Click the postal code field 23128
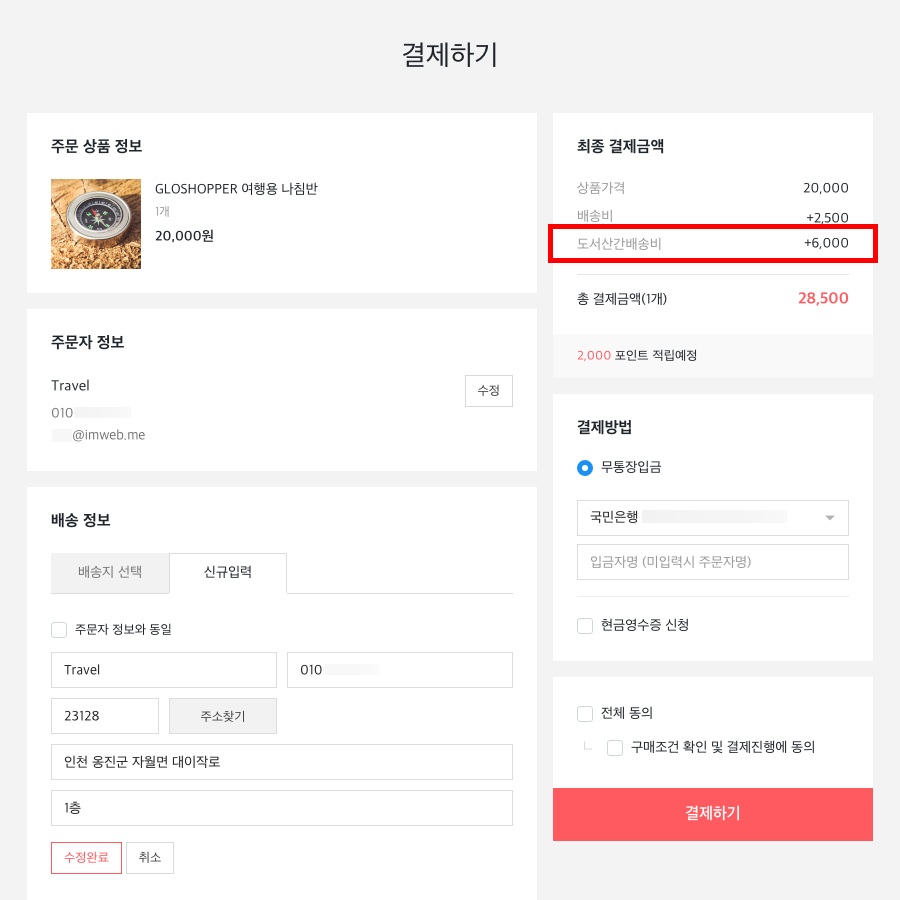 [104, 716]
